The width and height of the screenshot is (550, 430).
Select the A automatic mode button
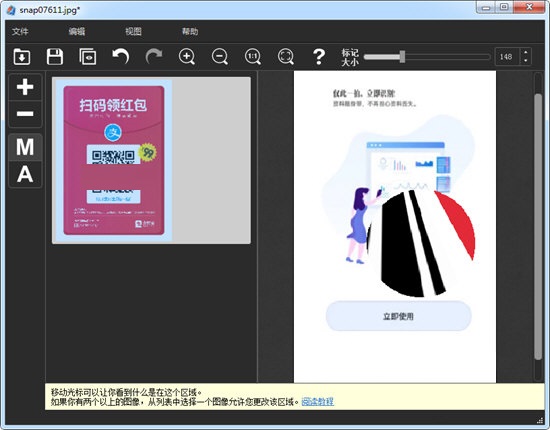pos(25,174)
